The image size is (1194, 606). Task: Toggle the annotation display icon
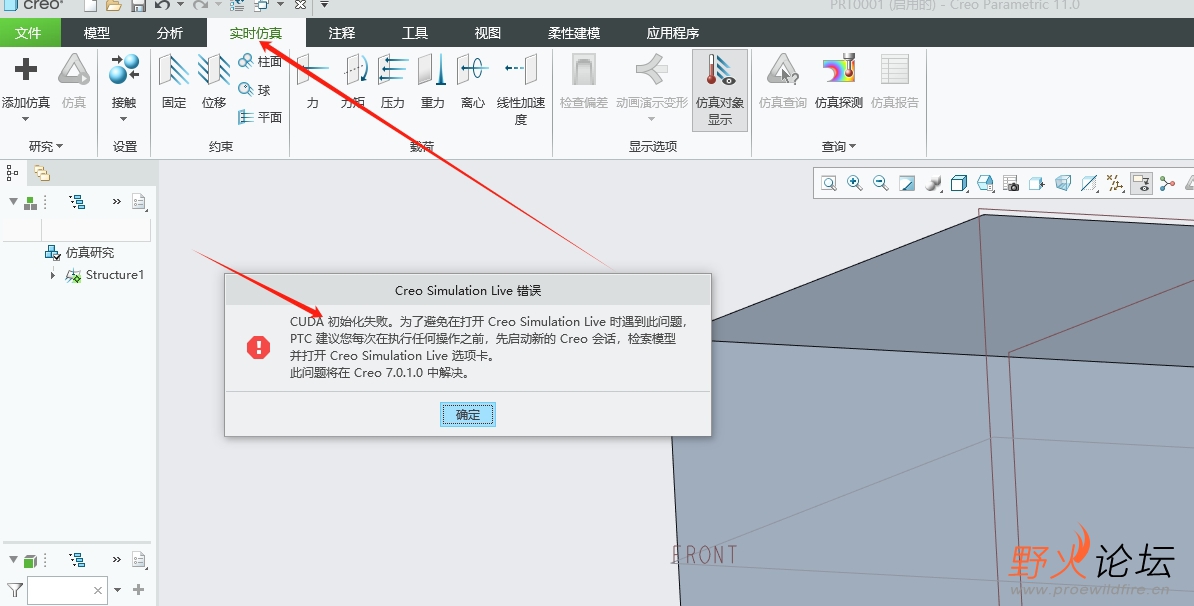pos(1141,183)
